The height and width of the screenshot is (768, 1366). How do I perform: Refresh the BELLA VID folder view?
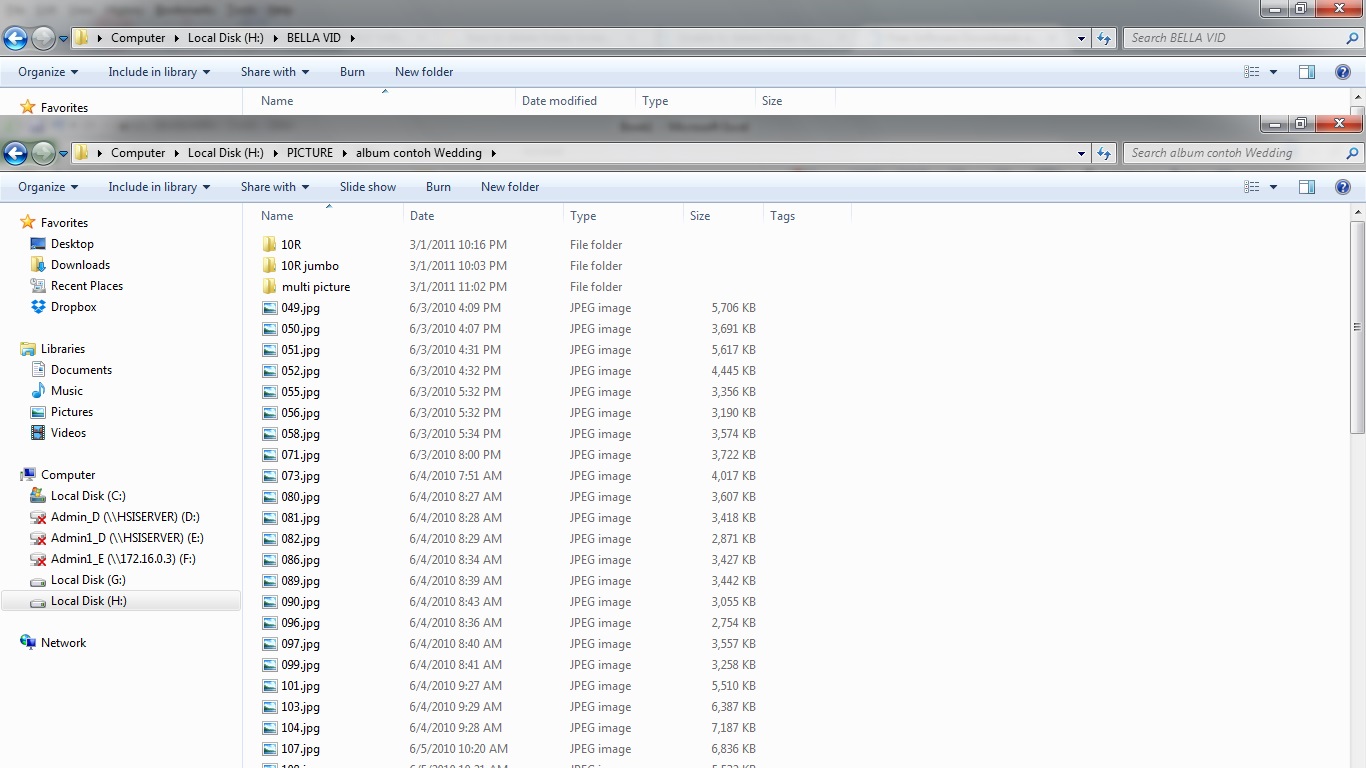pos(1104,38)
